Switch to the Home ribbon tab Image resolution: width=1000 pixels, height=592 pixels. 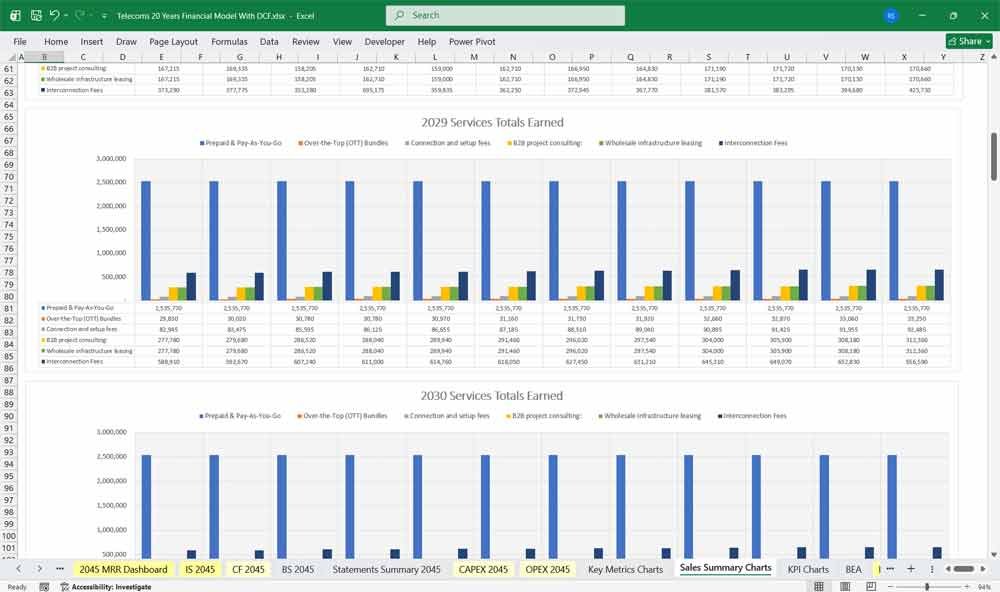click(56, 41)
